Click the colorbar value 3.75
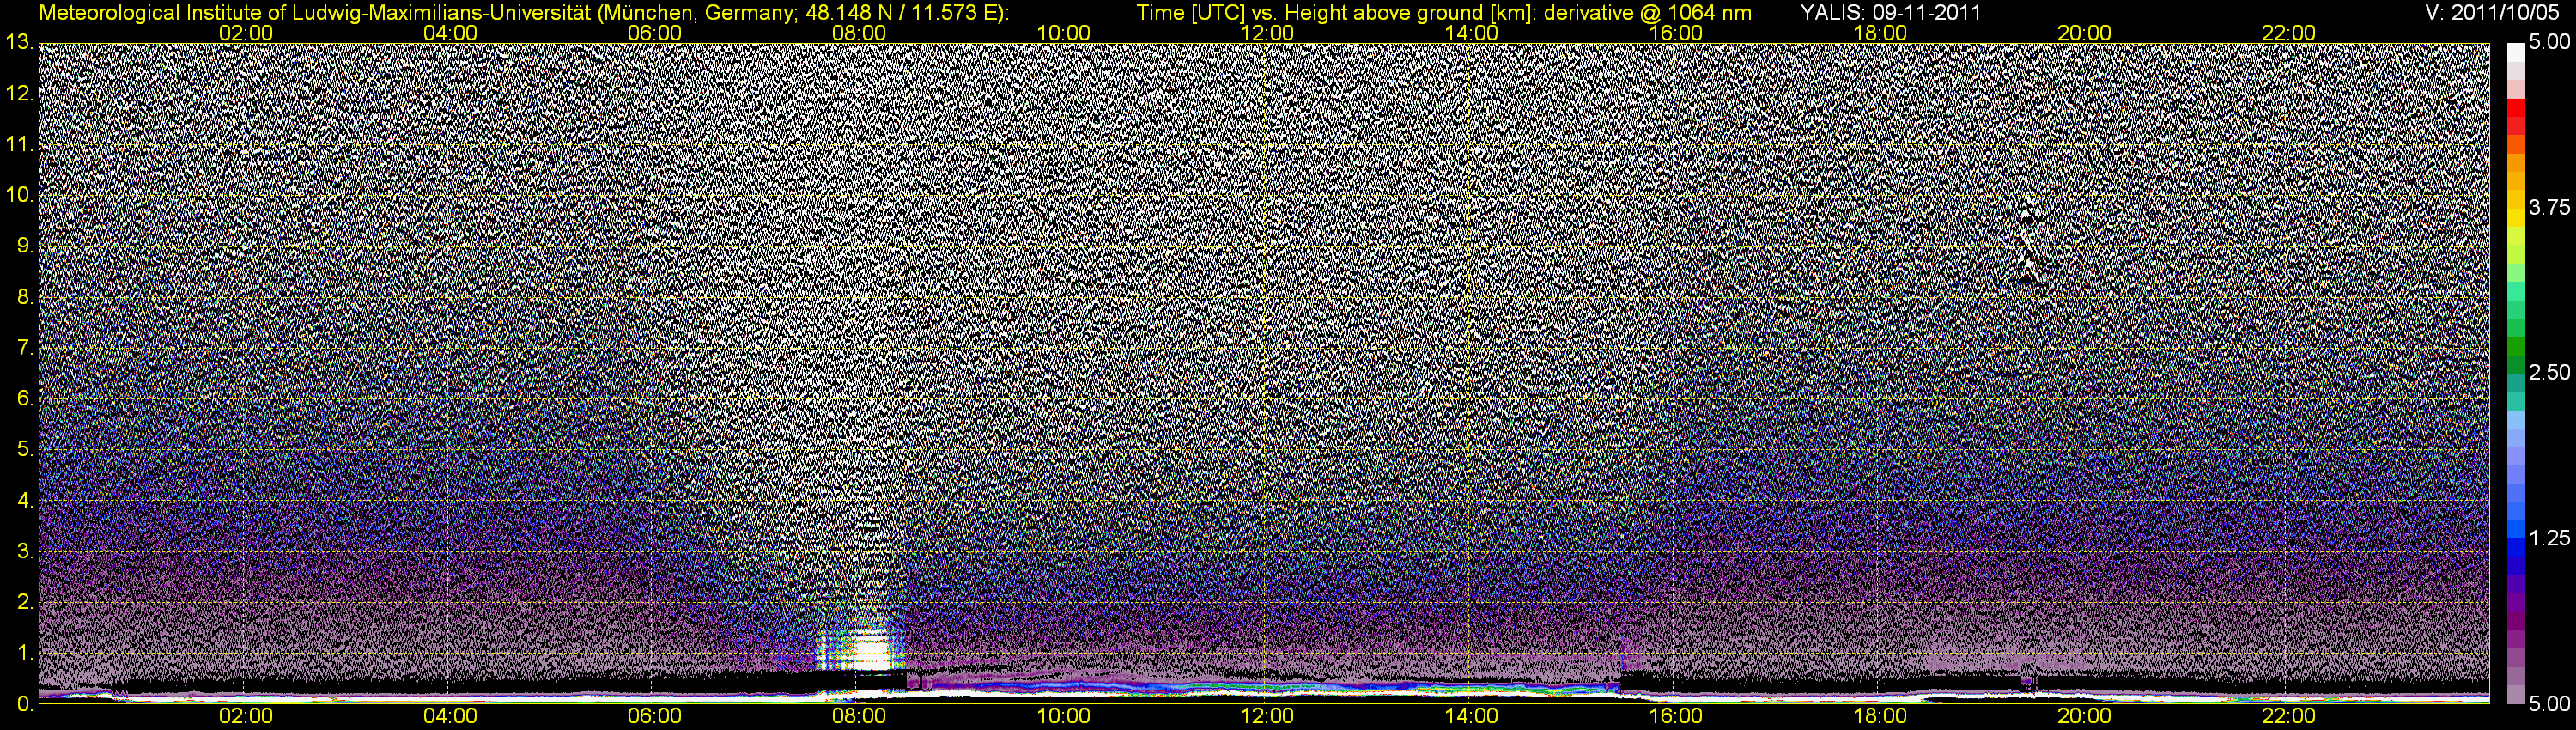 [2550, 208]
